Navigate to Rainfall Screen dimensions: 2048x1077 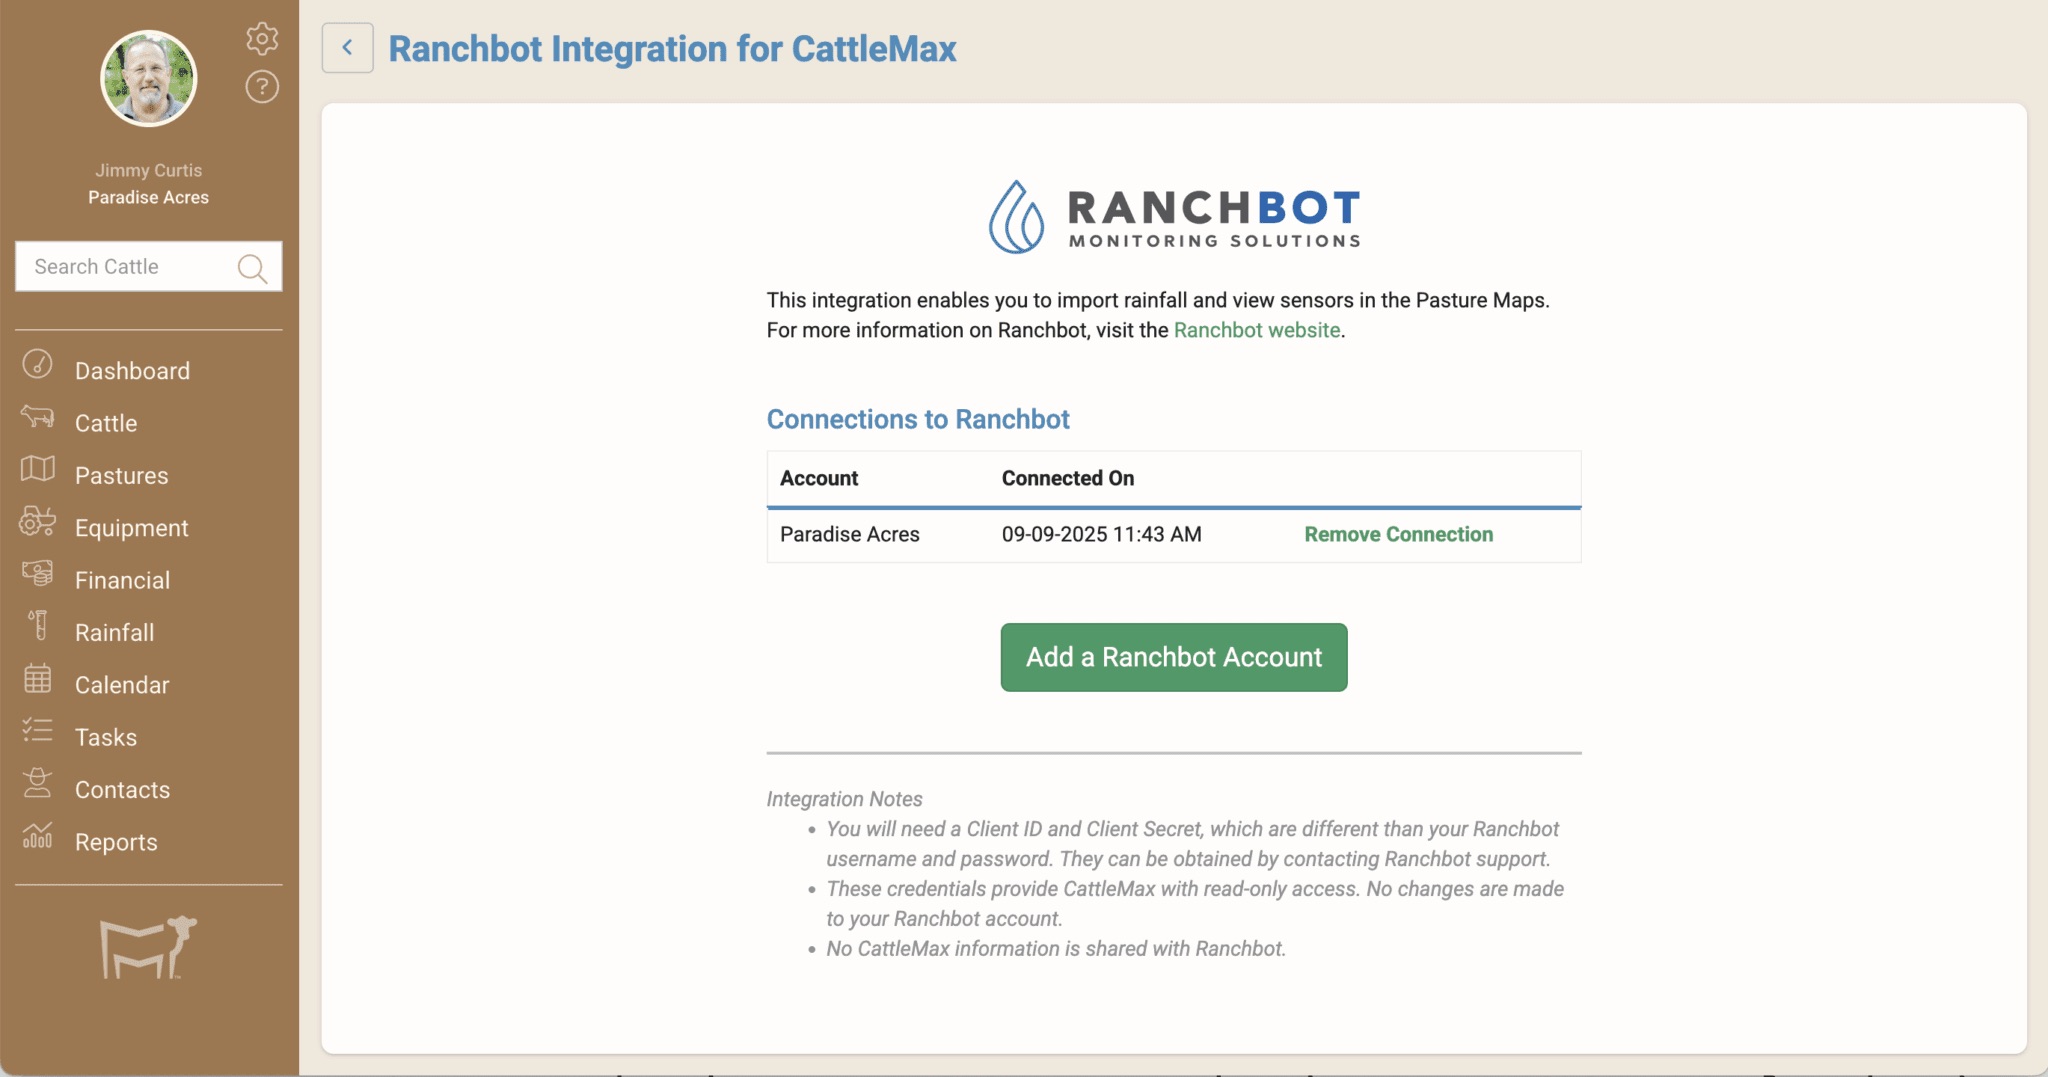115,633
